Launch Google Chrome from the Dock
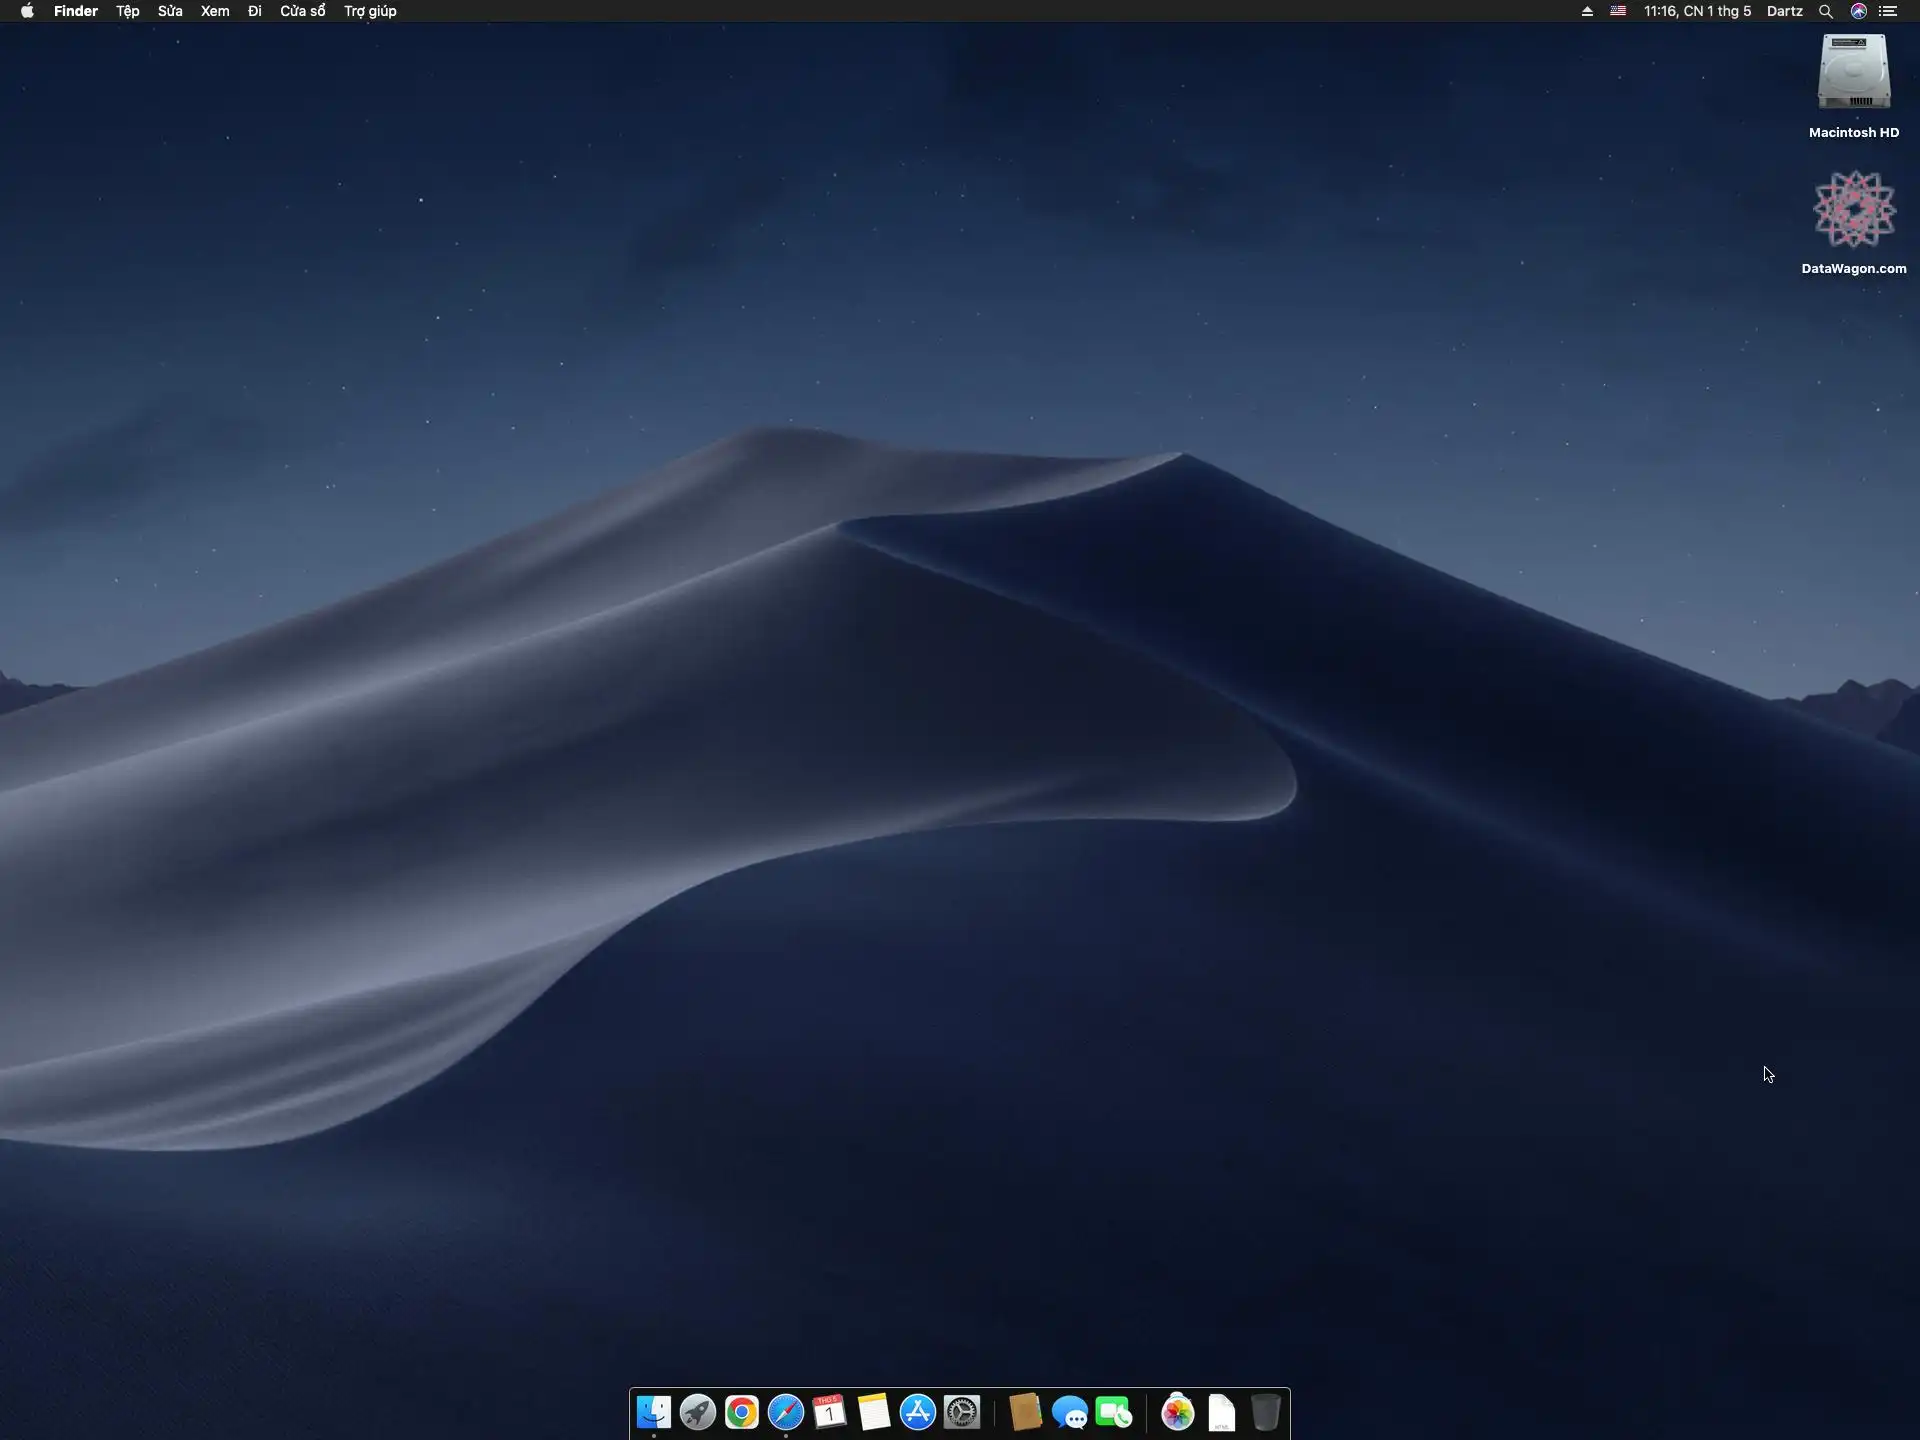 click(x=742, y=1412)
